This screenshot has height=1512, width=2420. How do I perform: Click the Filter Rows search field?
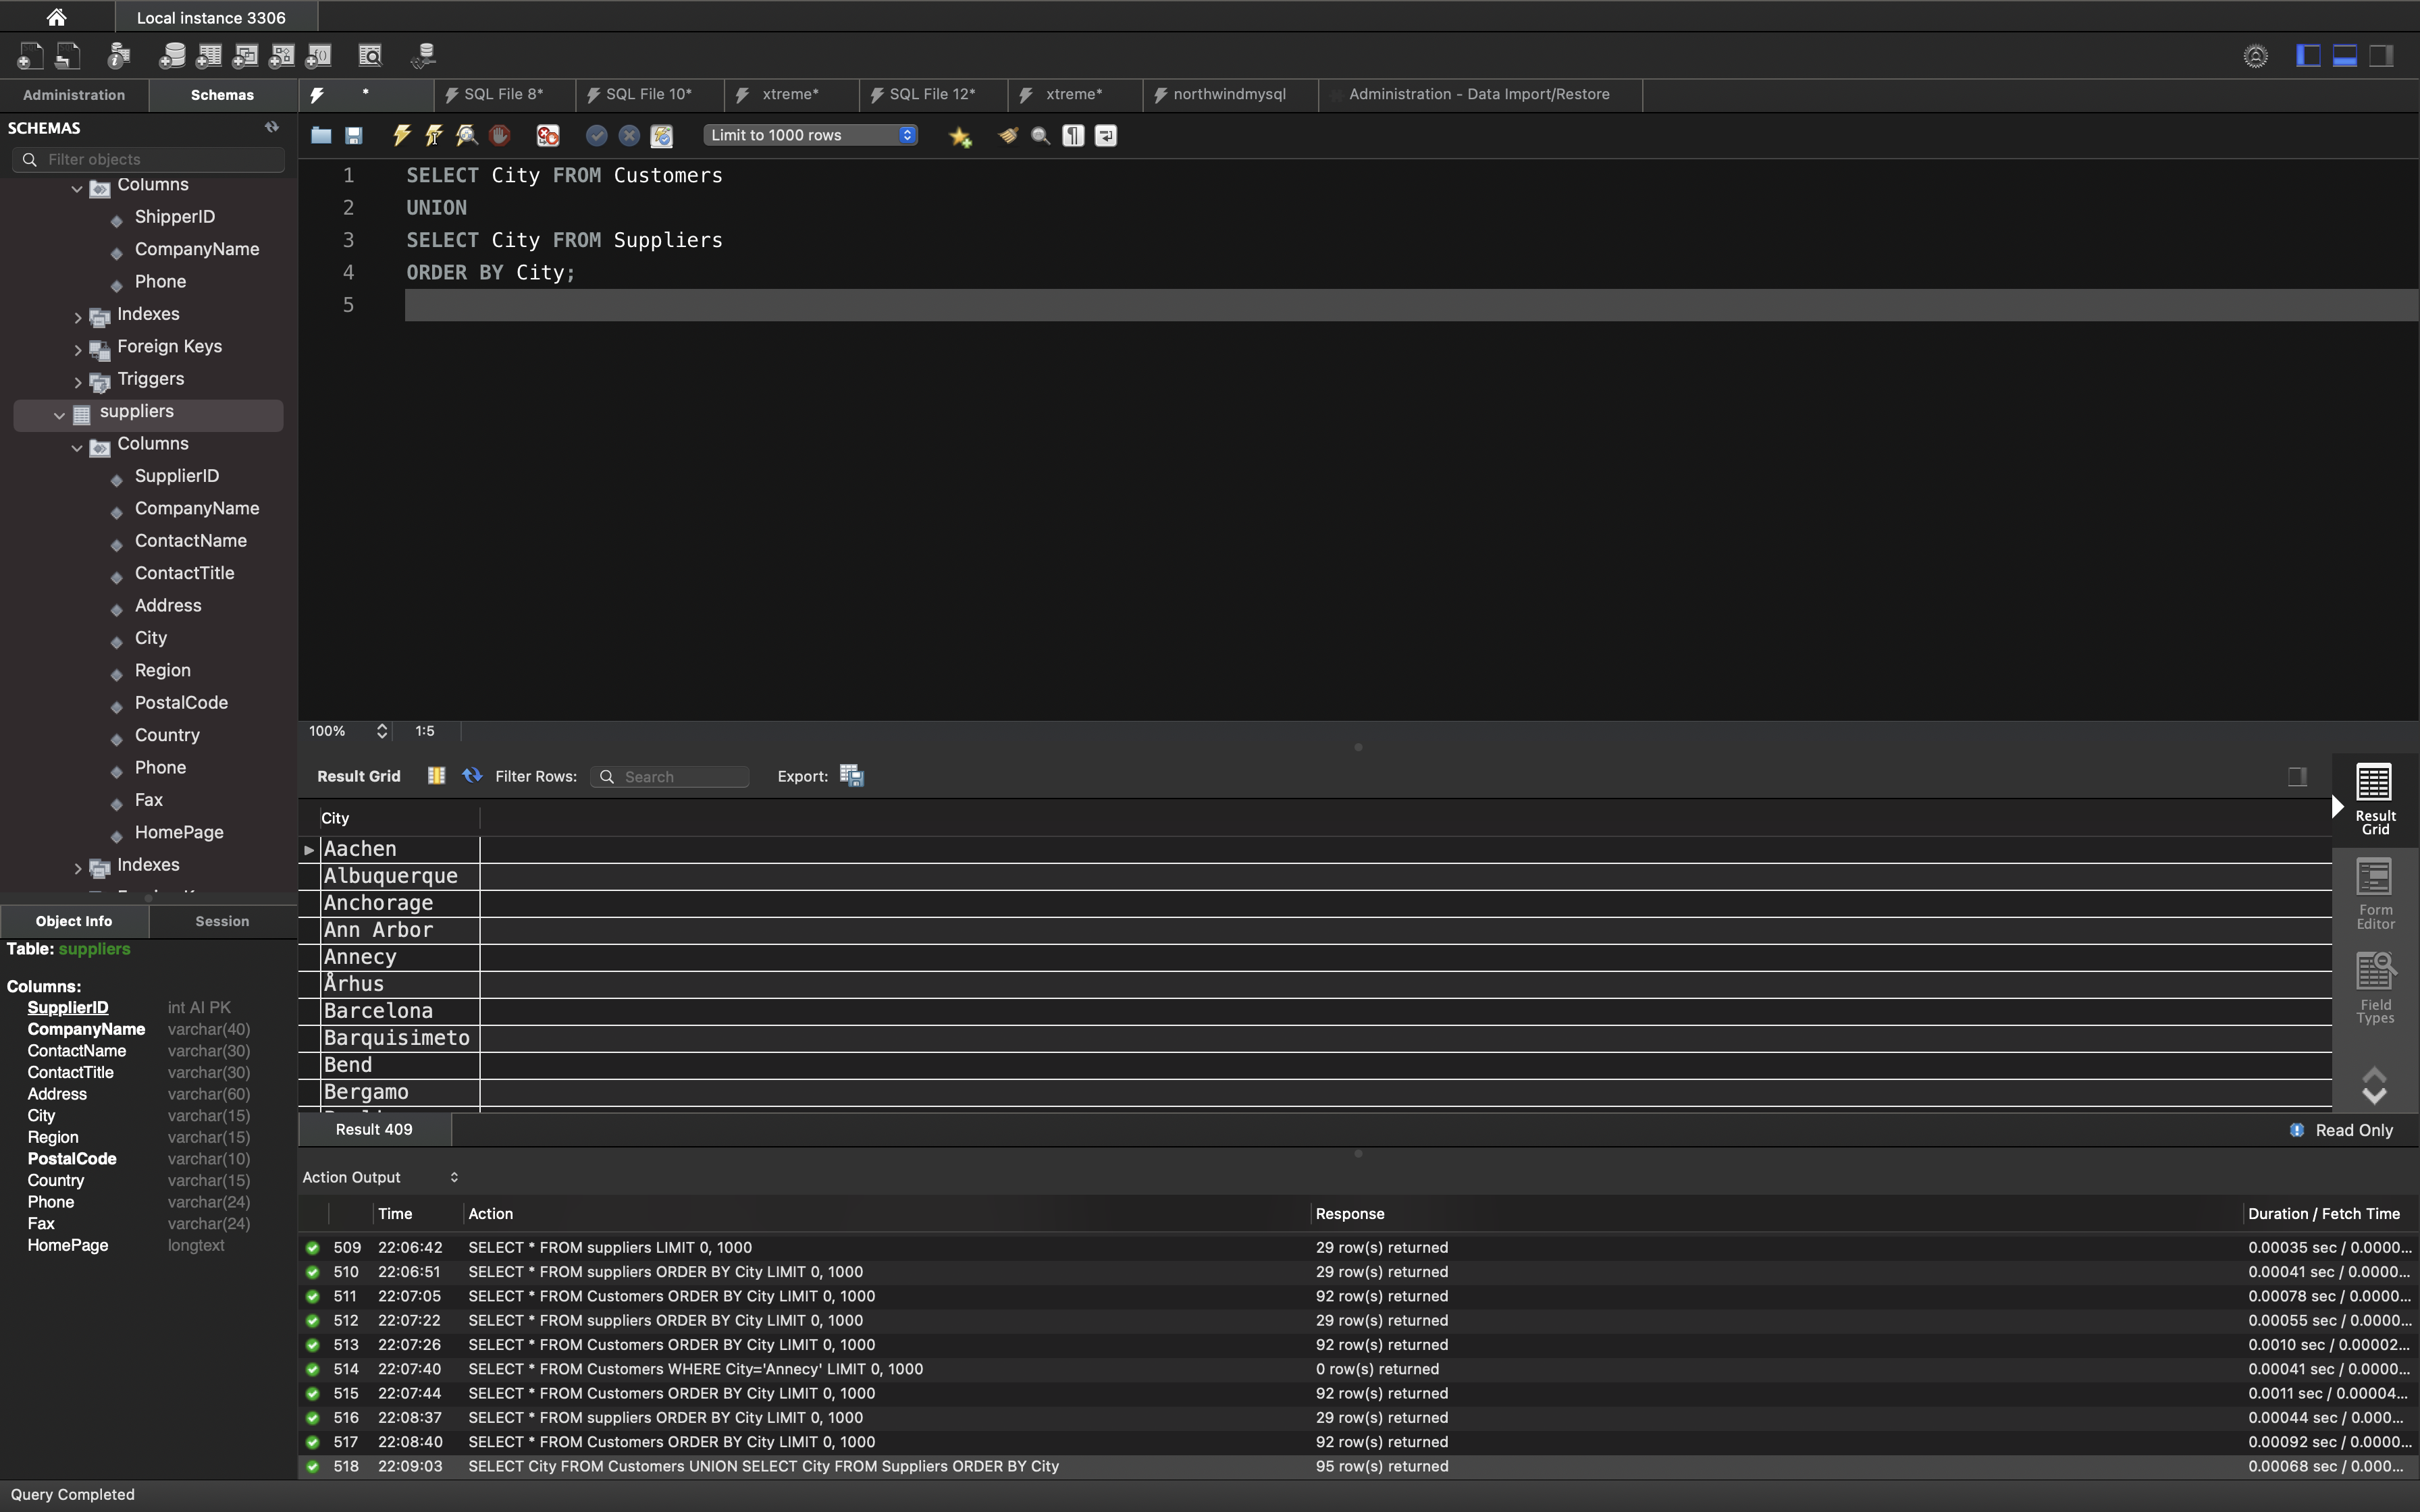(x=681, y=777)
